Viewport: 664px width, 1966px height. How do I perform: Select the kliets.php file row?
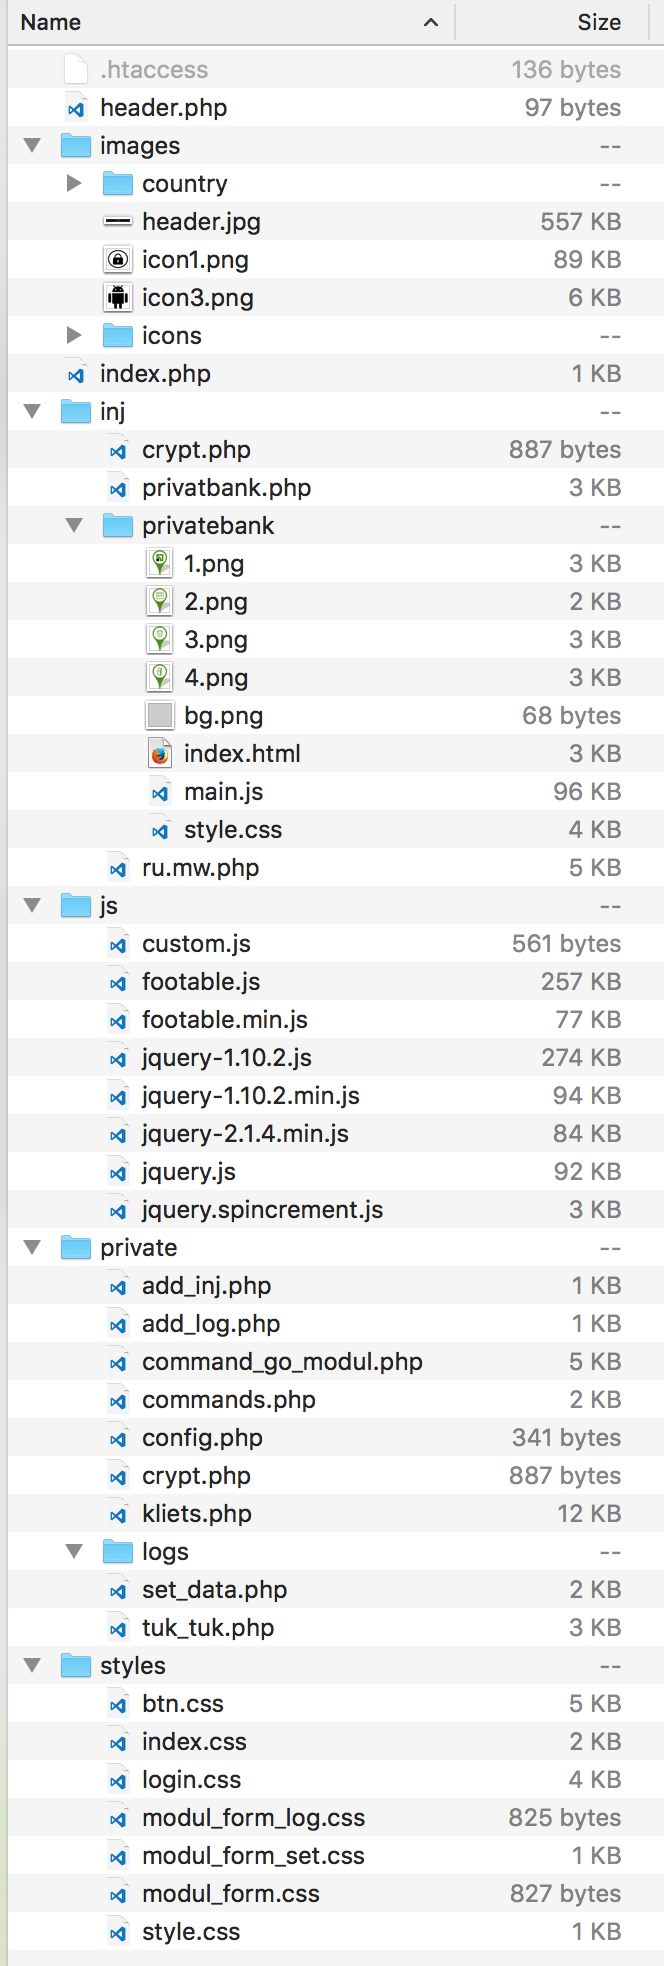(x=336, y=1514)
